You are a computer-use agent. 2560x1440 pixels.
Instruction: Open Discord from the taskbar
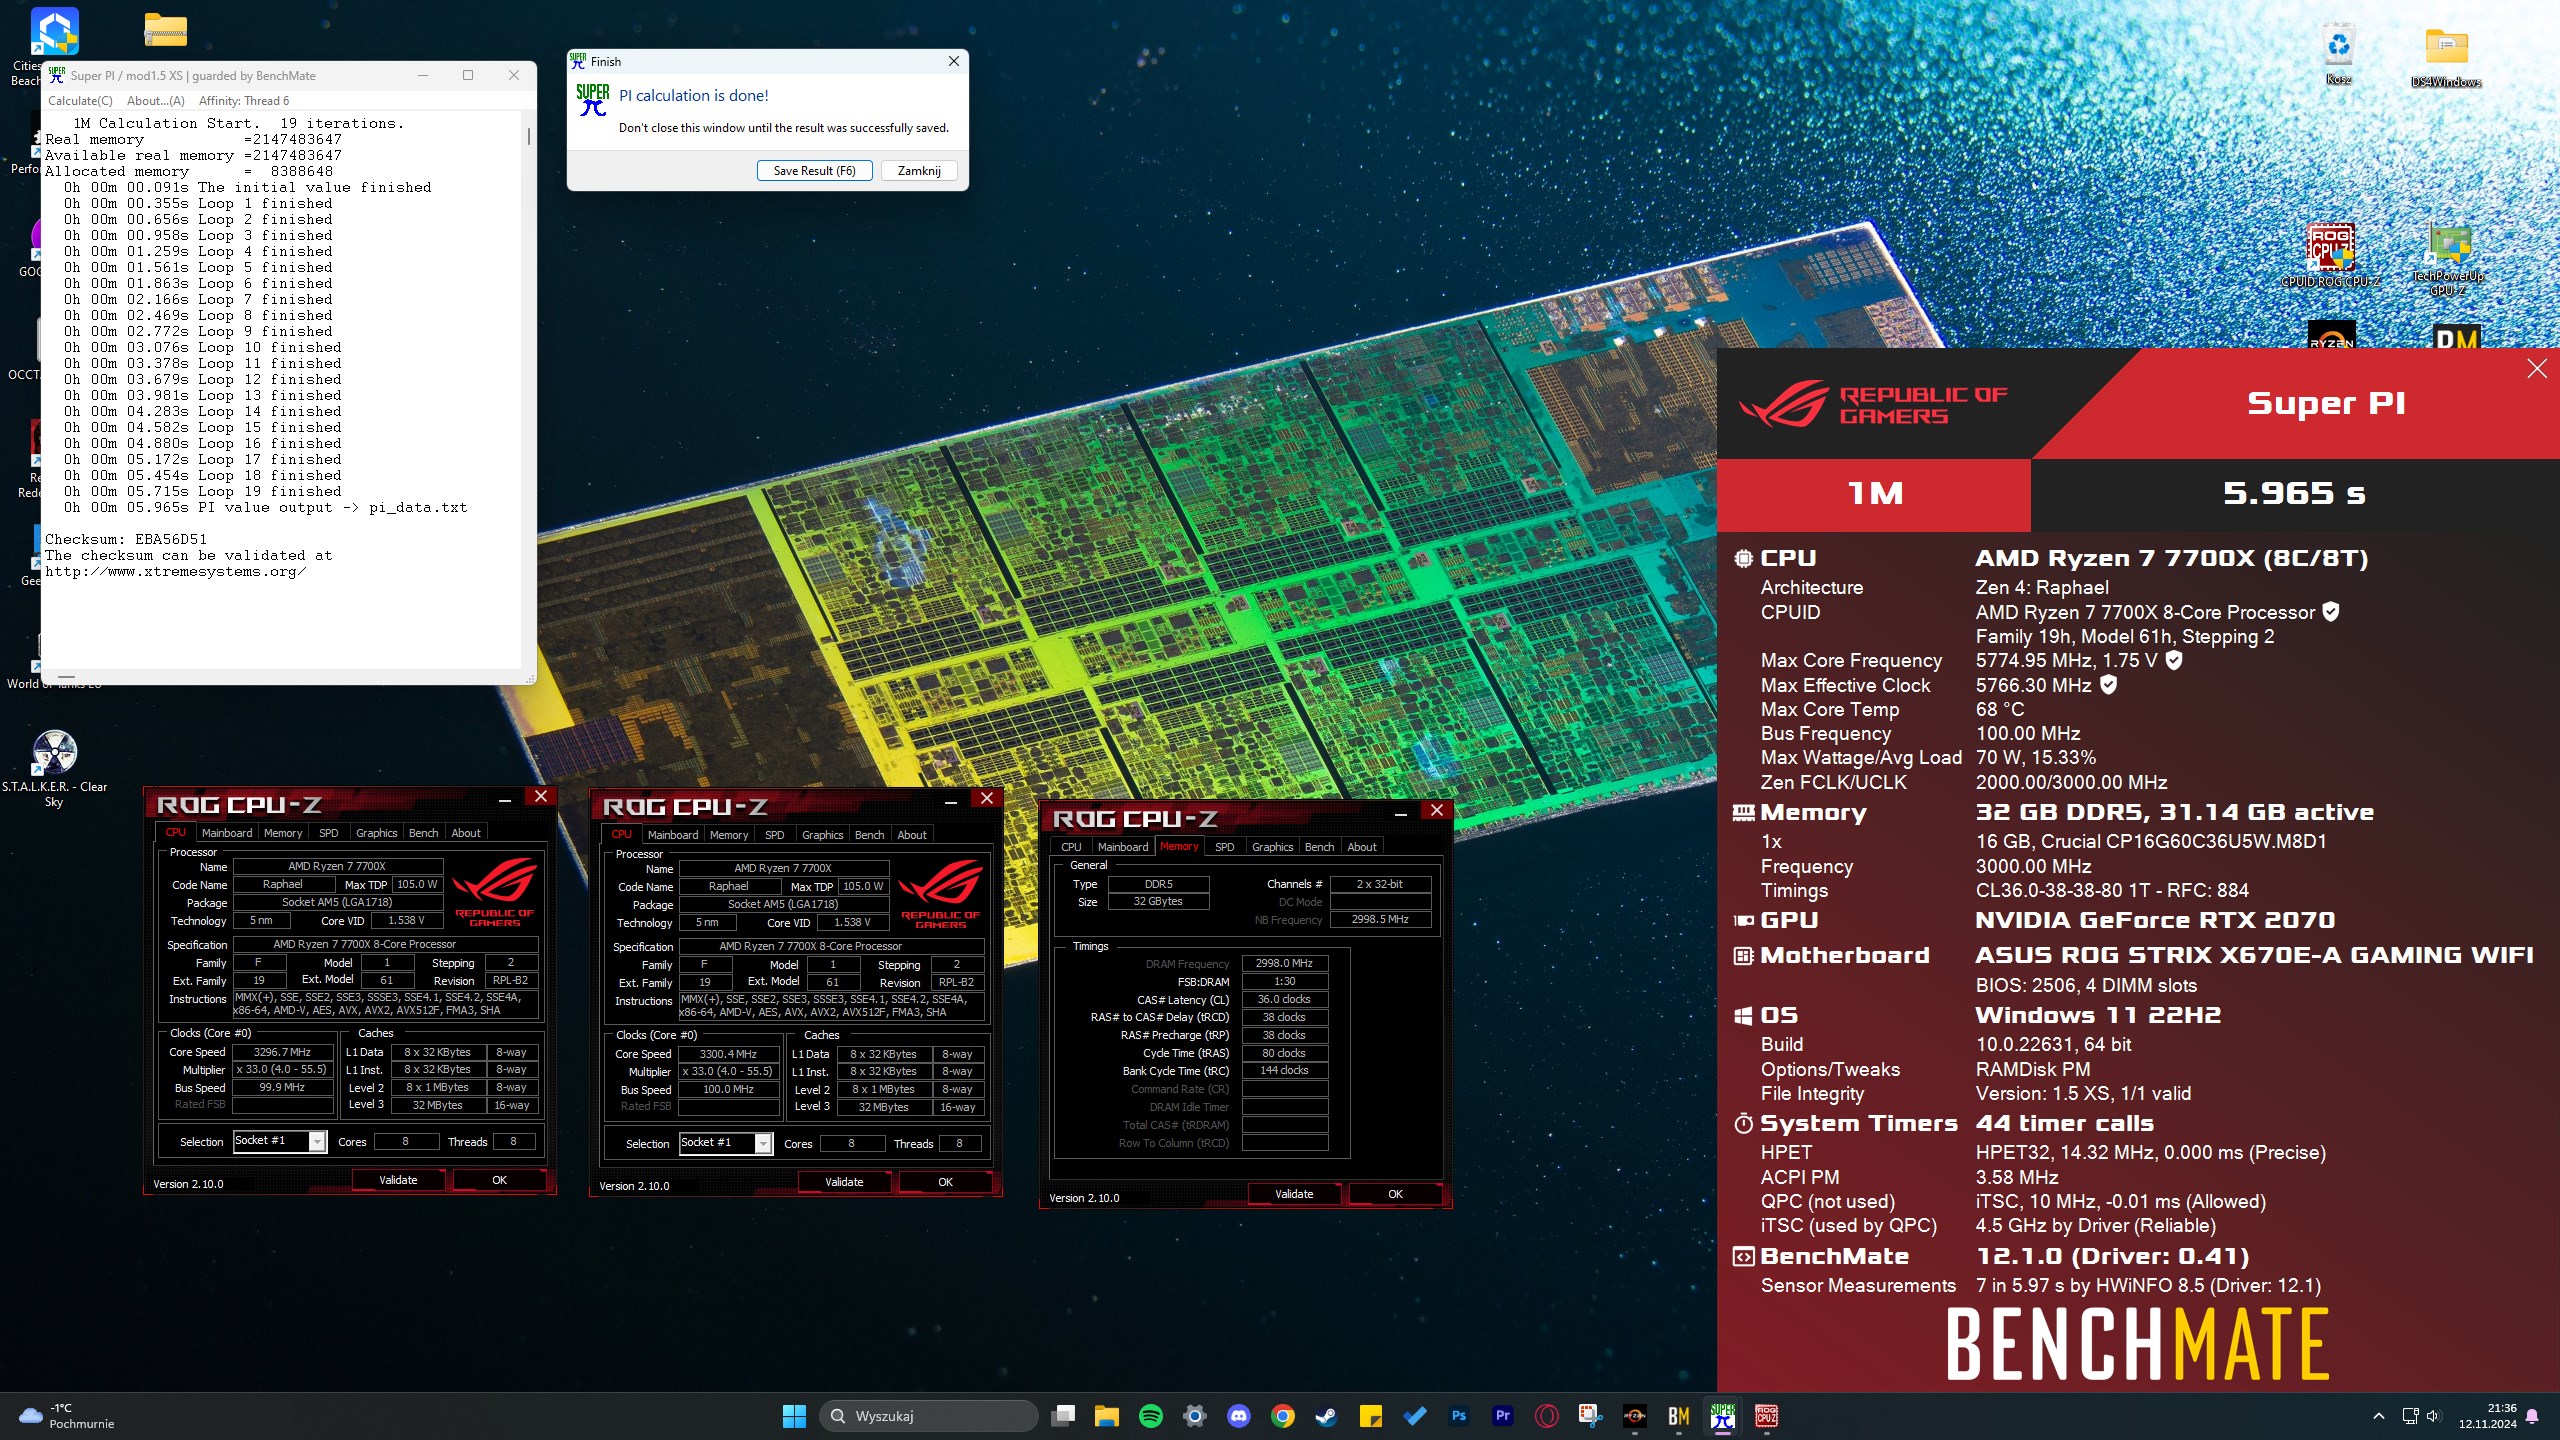click(x=1238, y=1415)
